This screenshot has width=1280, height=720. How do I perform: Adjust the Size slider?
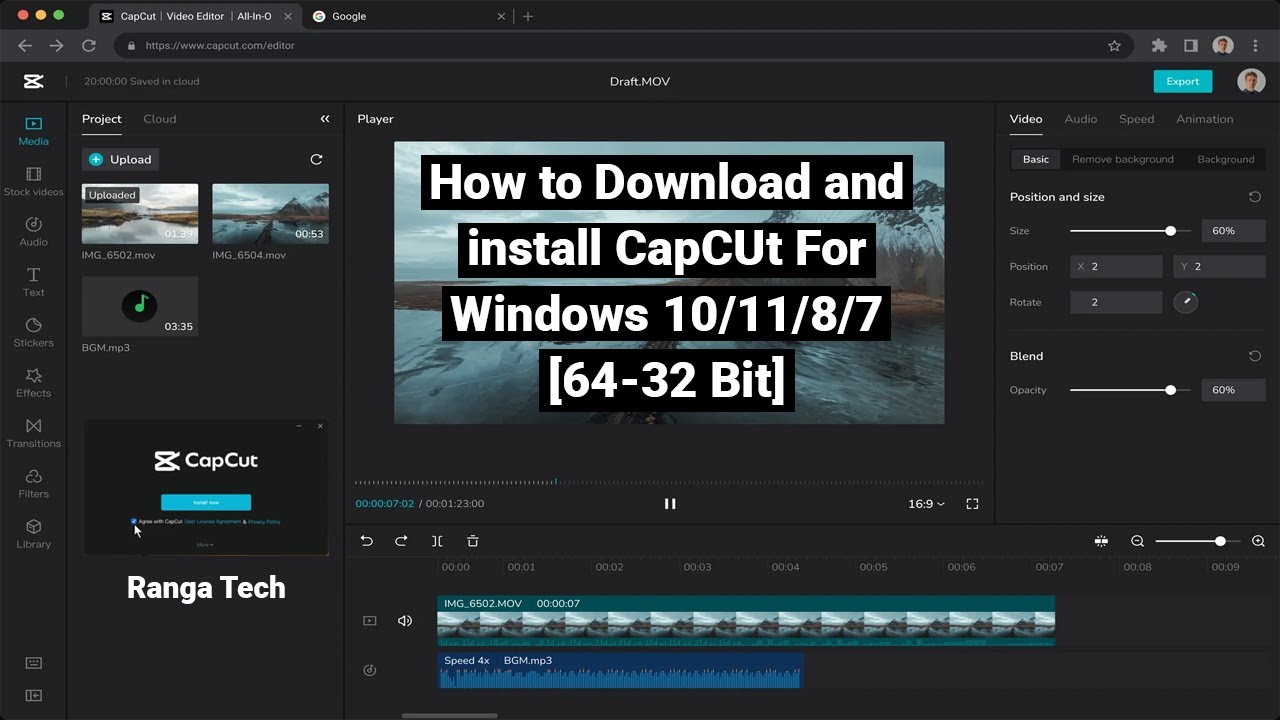pyautogui.click(x=1129, y=231)
